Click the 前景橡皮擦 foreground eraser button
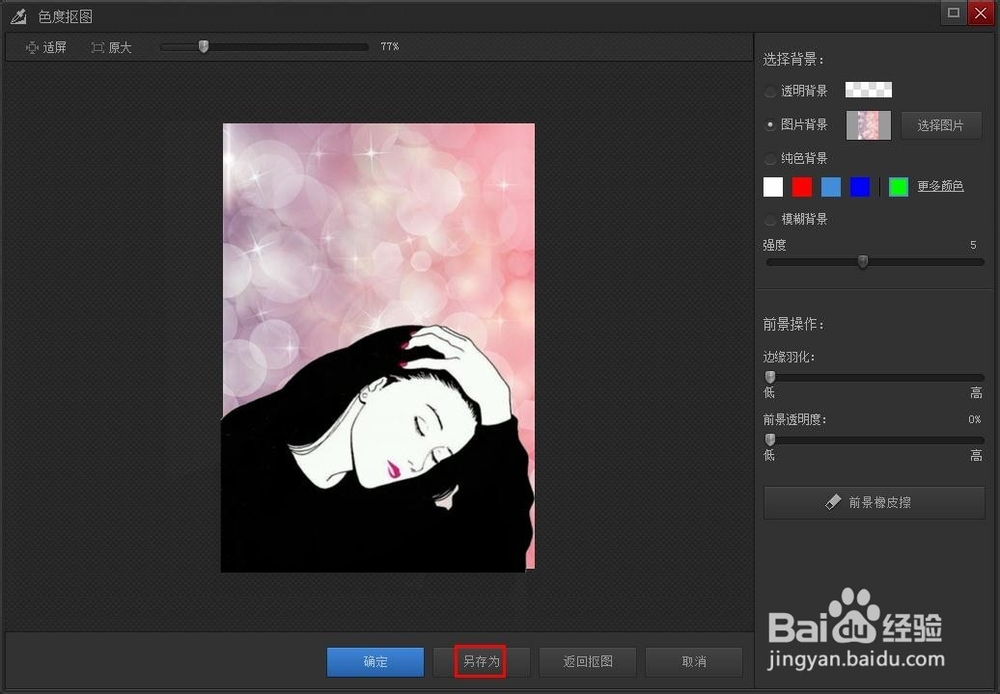The image size is (1000, 694). point(874,503)
